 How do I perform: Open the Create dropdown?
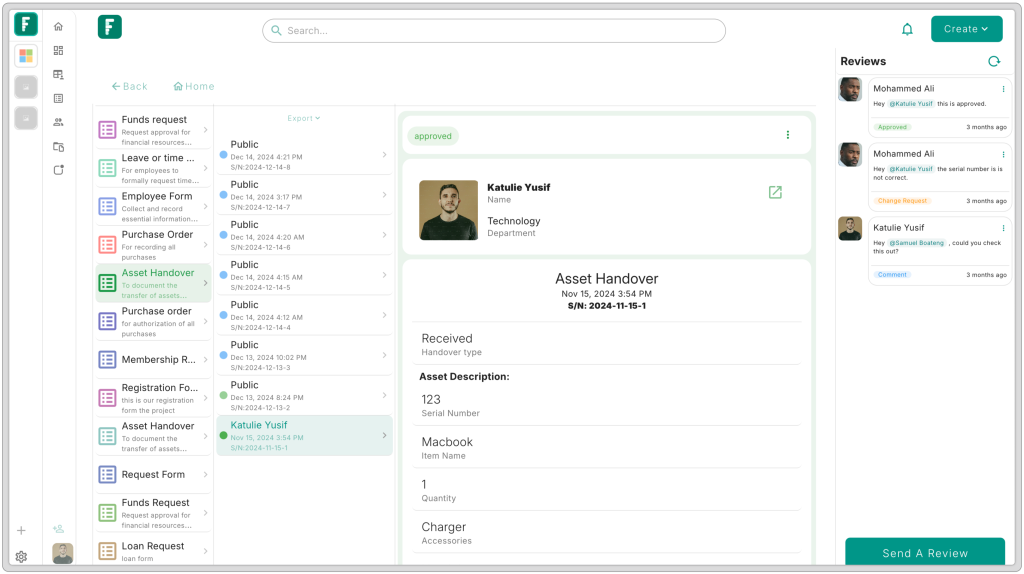(966, 29)
